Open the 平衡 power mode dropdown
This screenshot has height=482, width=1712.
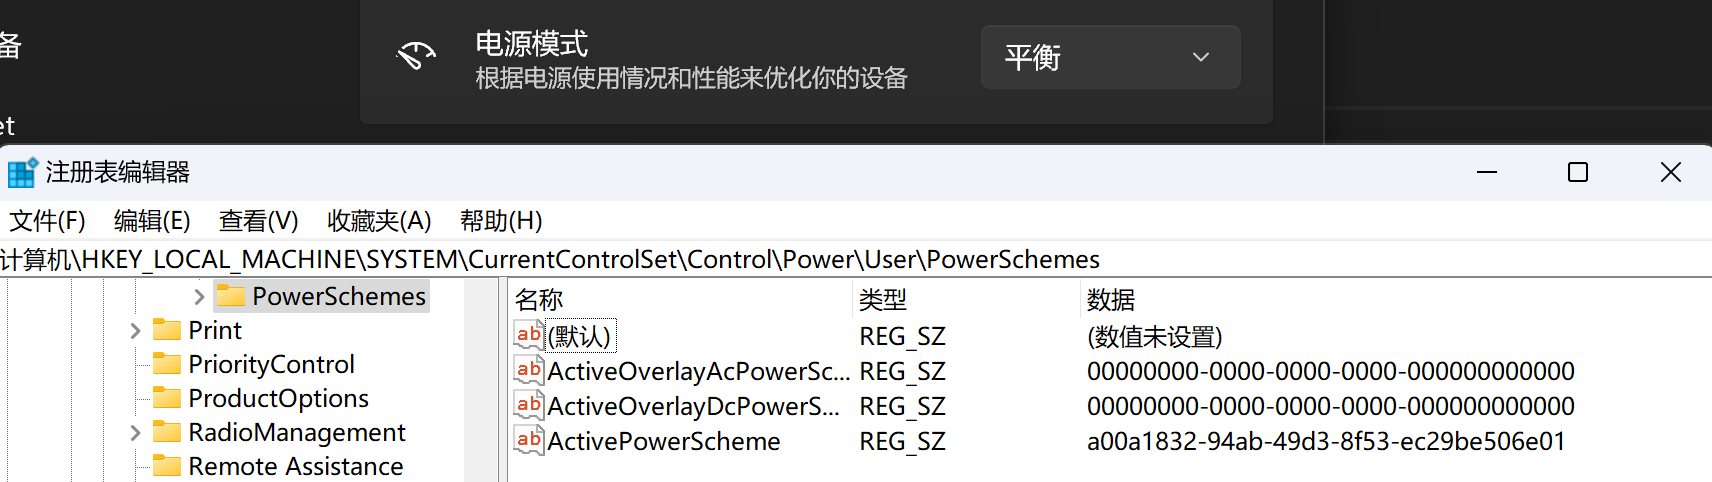pyautogui.click(x=1110, y=57)
